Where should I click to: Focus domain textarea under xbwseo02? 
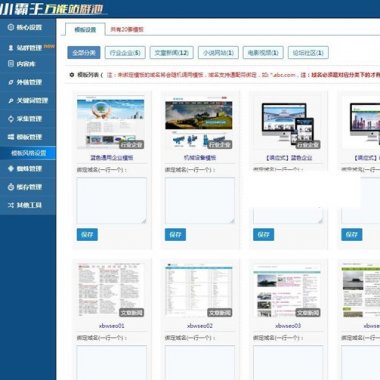pos(200,363)
